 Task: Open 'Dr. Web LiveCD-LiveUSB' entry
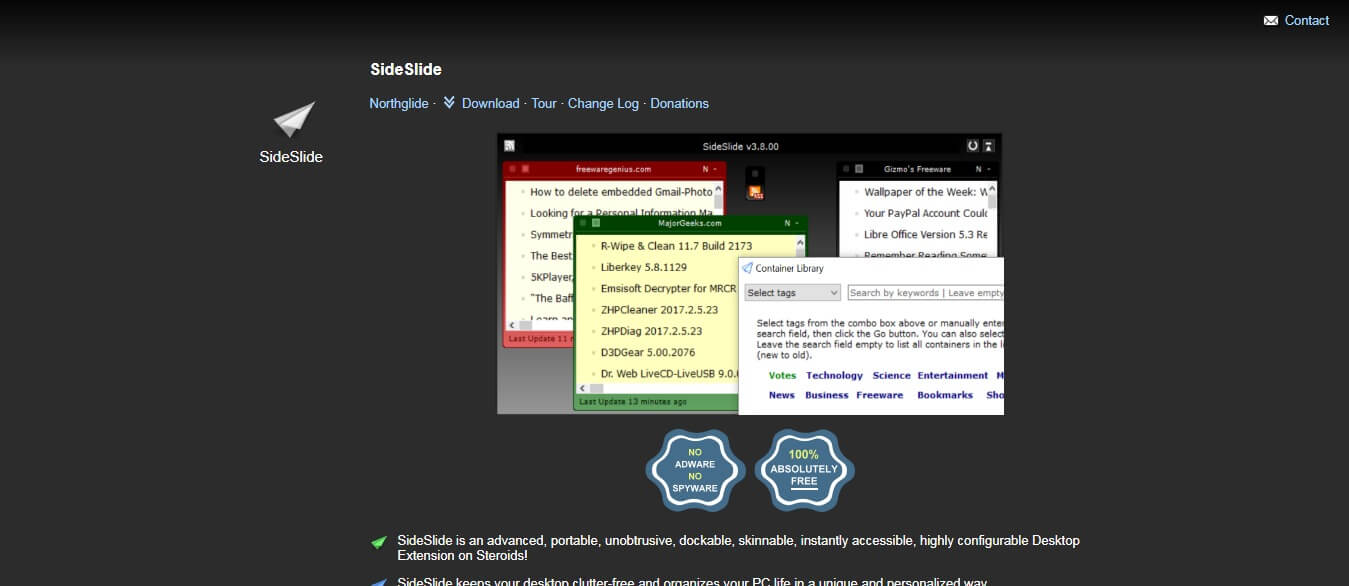[669, 374]
